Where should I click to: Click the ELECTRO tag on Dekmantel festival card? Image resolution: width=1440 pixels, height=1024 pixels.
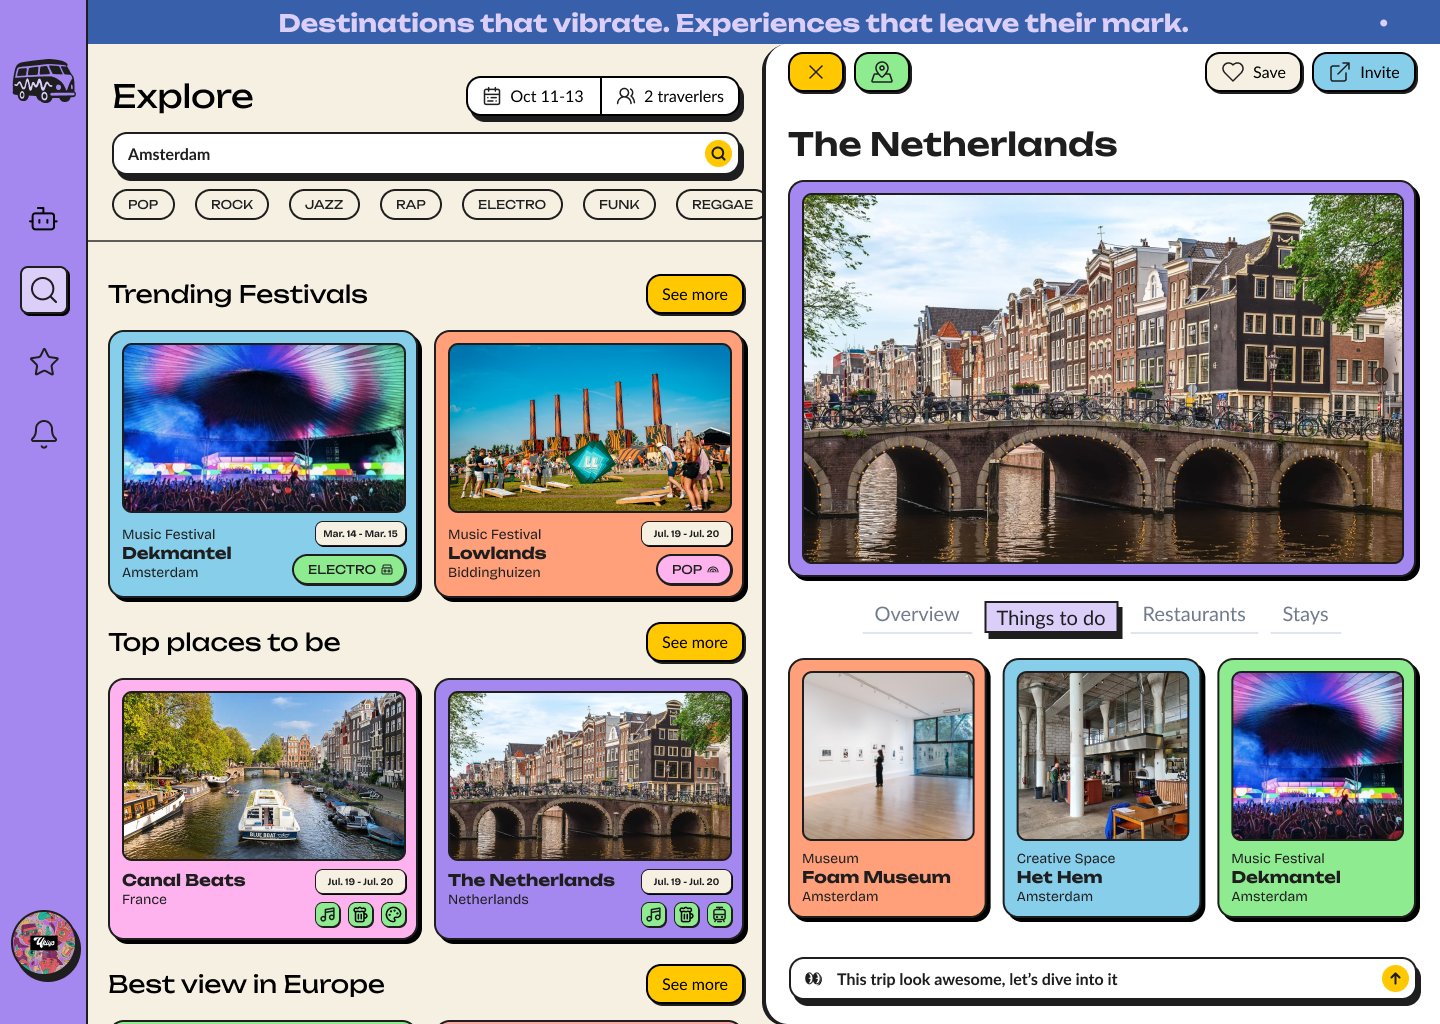click(x=350, y=569)
